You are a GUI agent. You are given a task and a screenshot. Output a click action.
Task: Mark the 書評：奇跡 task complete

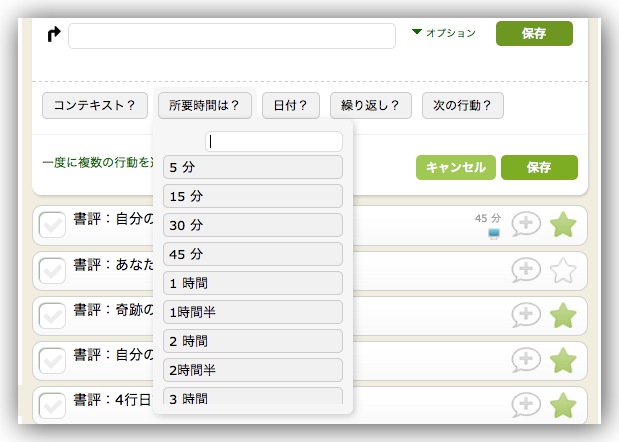(x=52, y=317)
